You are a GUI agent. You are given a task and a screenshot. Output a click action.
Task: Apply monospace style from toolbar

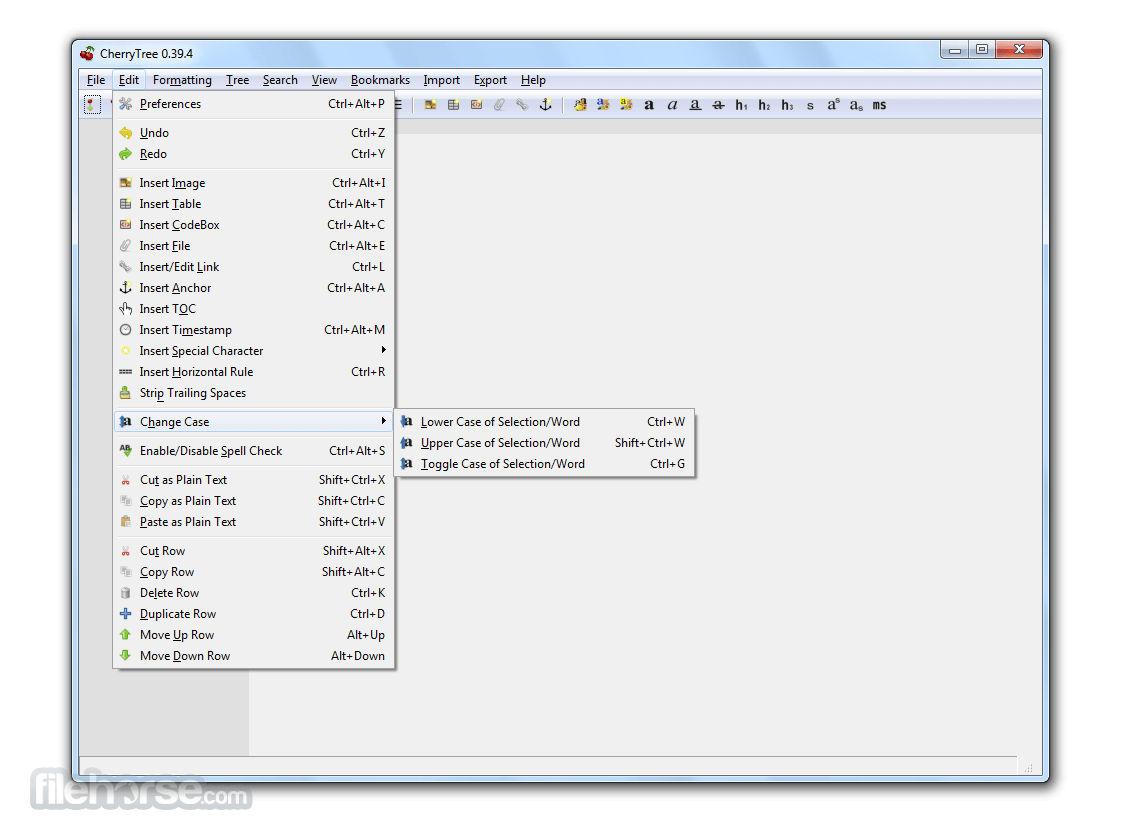pos(879,105)
